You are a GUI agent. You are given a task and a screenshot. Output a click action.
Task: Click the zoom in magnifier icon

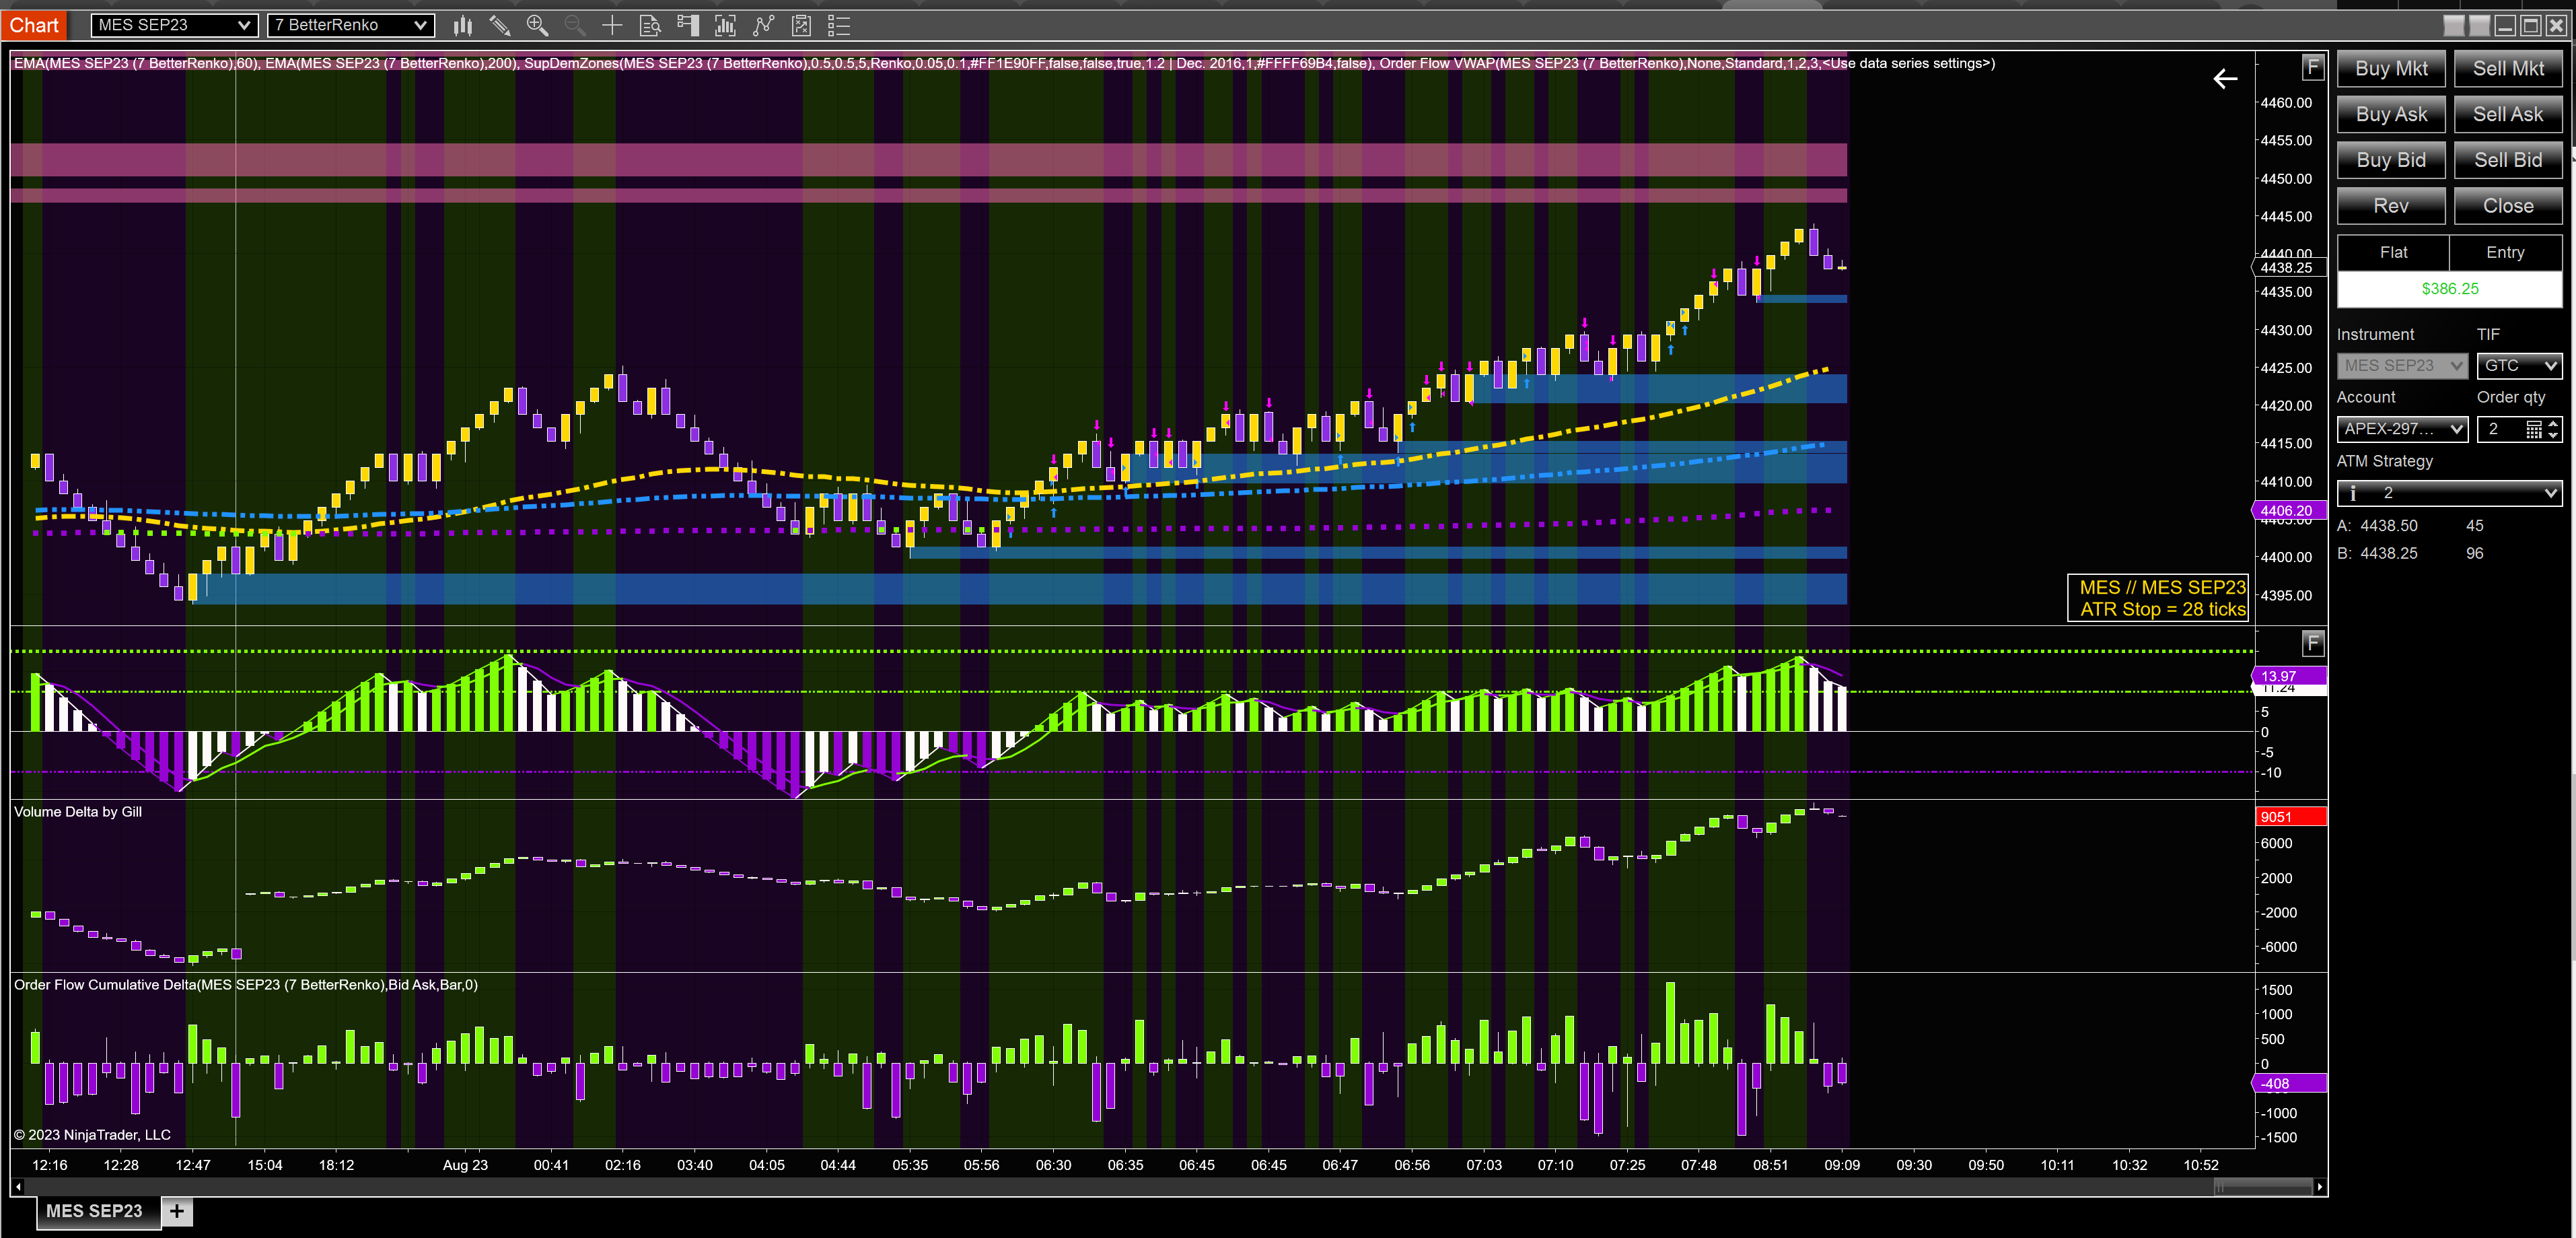tap(537, 26)
